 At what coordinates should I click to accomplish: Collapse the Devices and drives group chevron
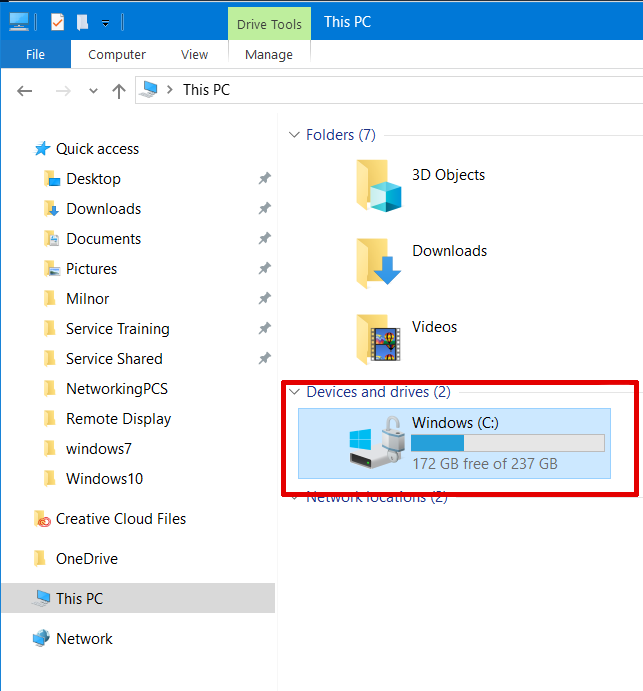(294, 392)
